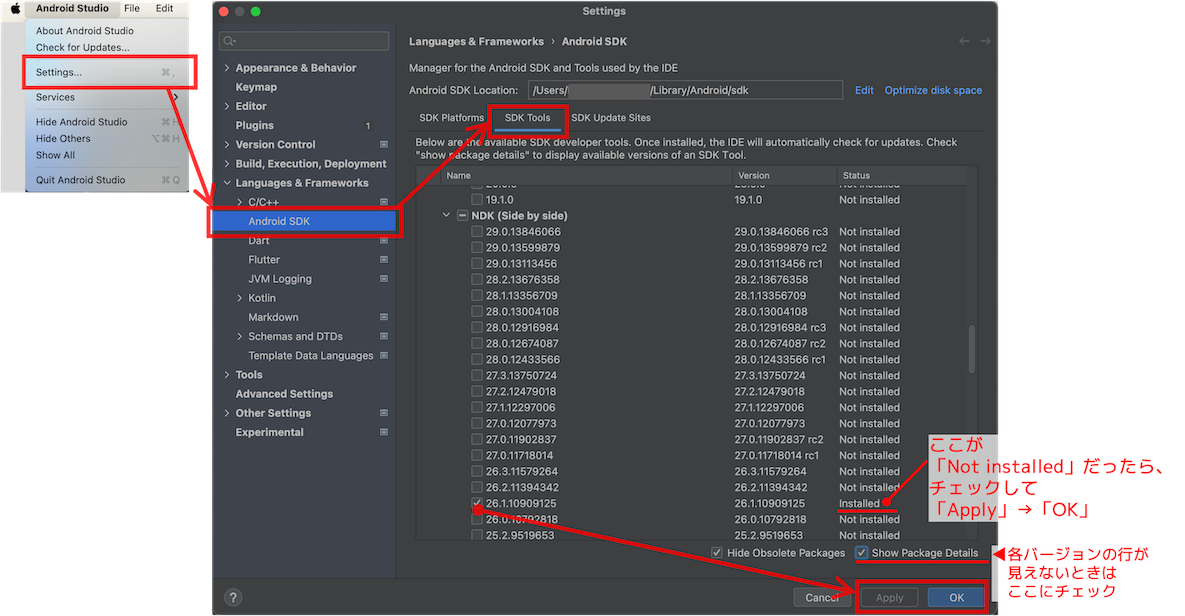Click the Android SDK breadcrumb label
Screen dimensions: 1185x616
594,42
